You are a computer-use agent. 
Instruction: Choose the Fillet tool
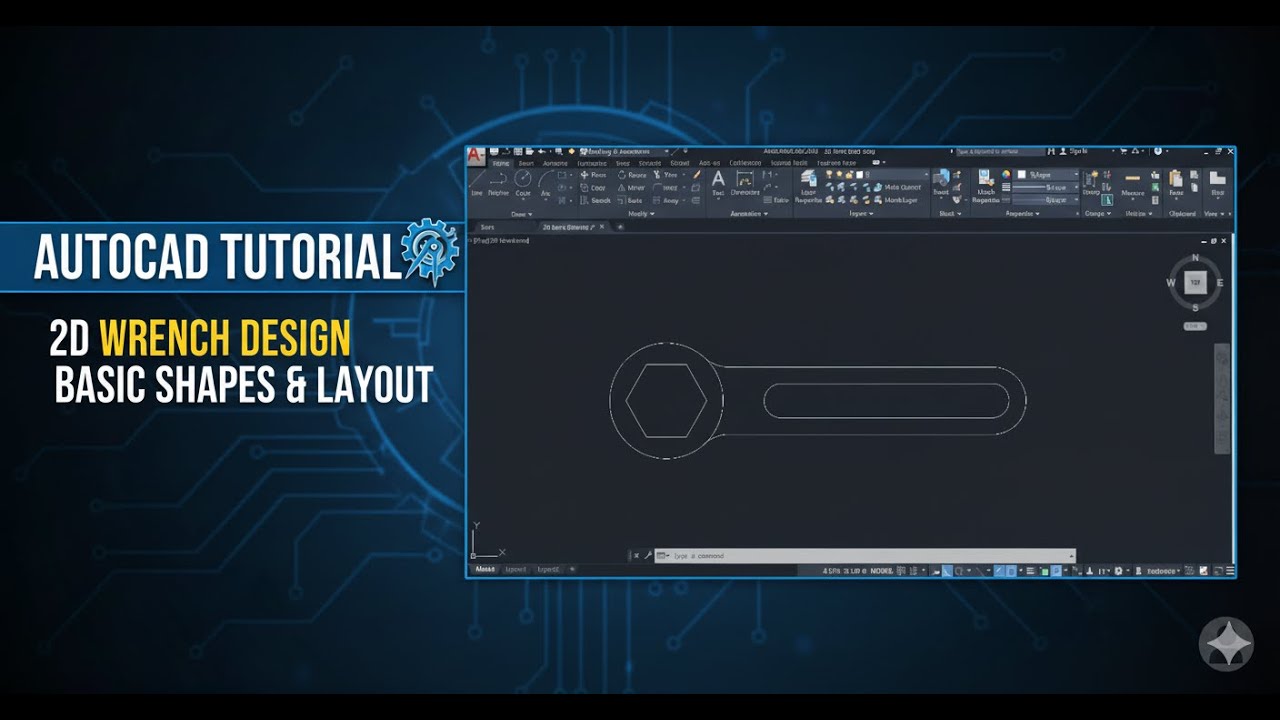pos(665,188)
